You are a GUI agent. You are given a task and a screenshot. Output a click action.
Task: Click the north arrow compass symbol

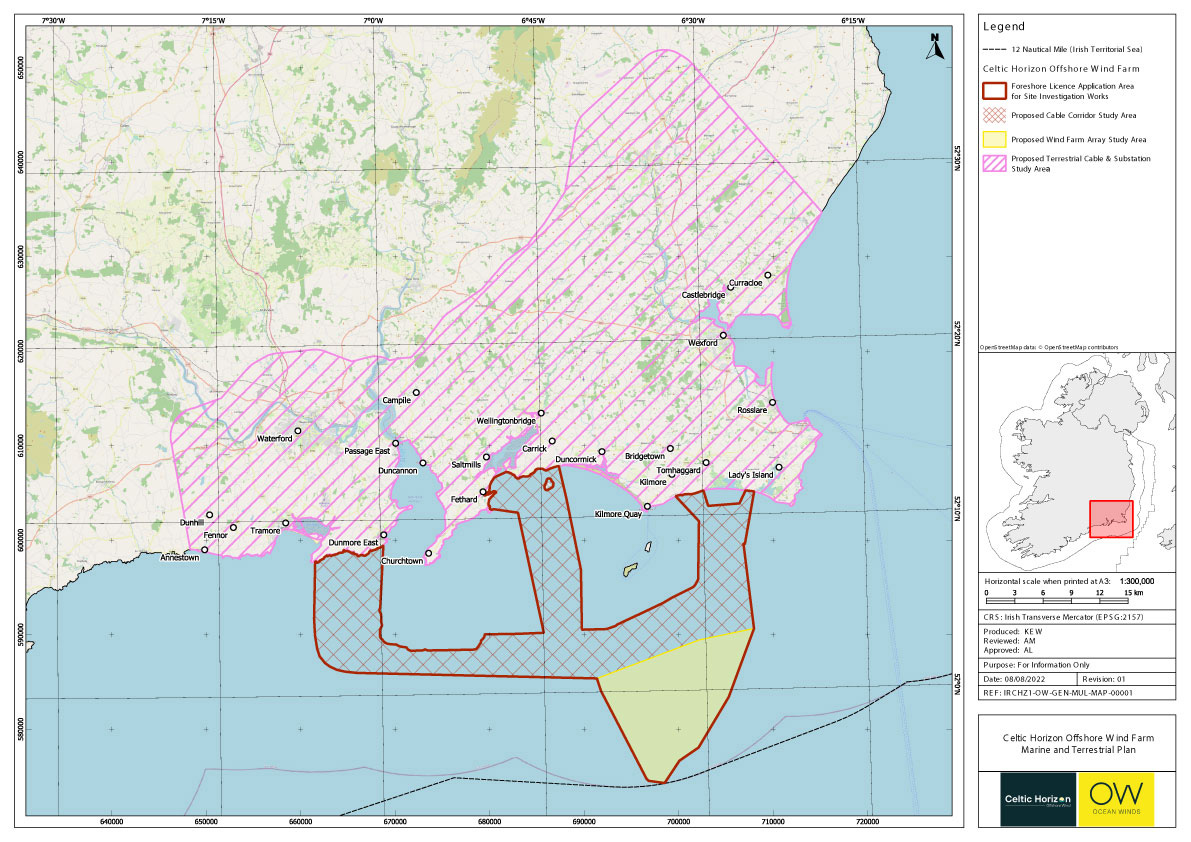[x=934, y=47]
